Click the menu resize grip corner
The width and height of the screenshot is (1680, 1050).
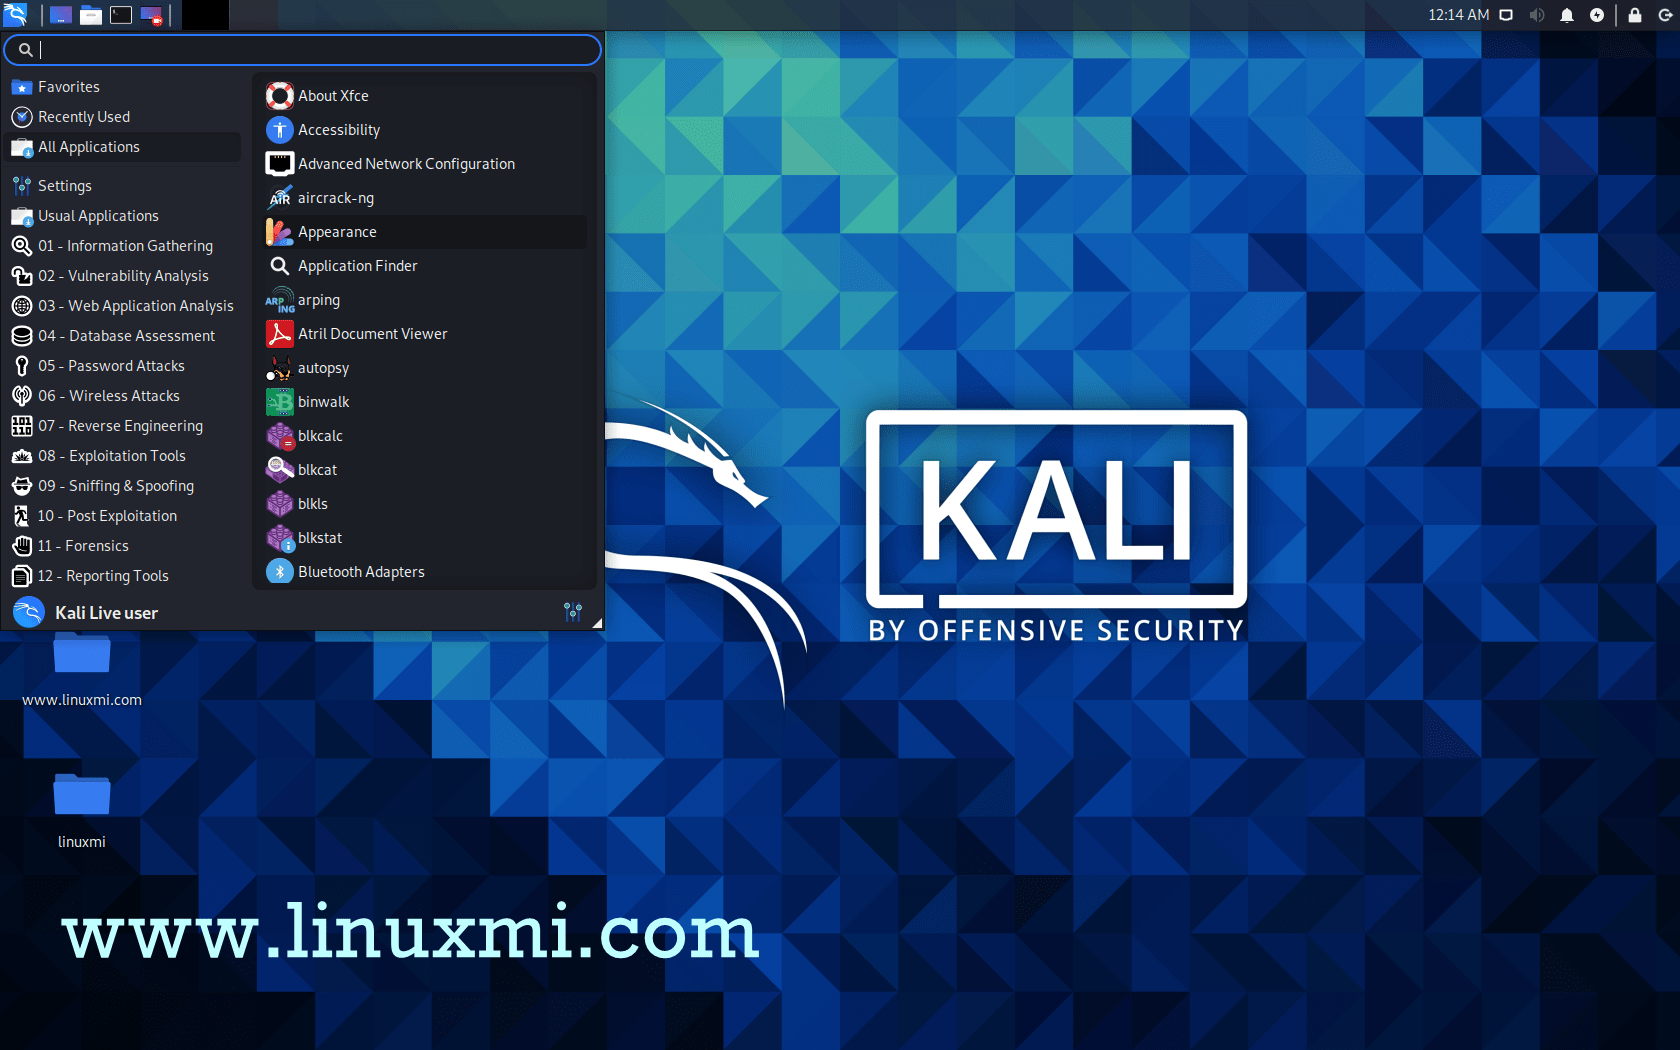597,623
